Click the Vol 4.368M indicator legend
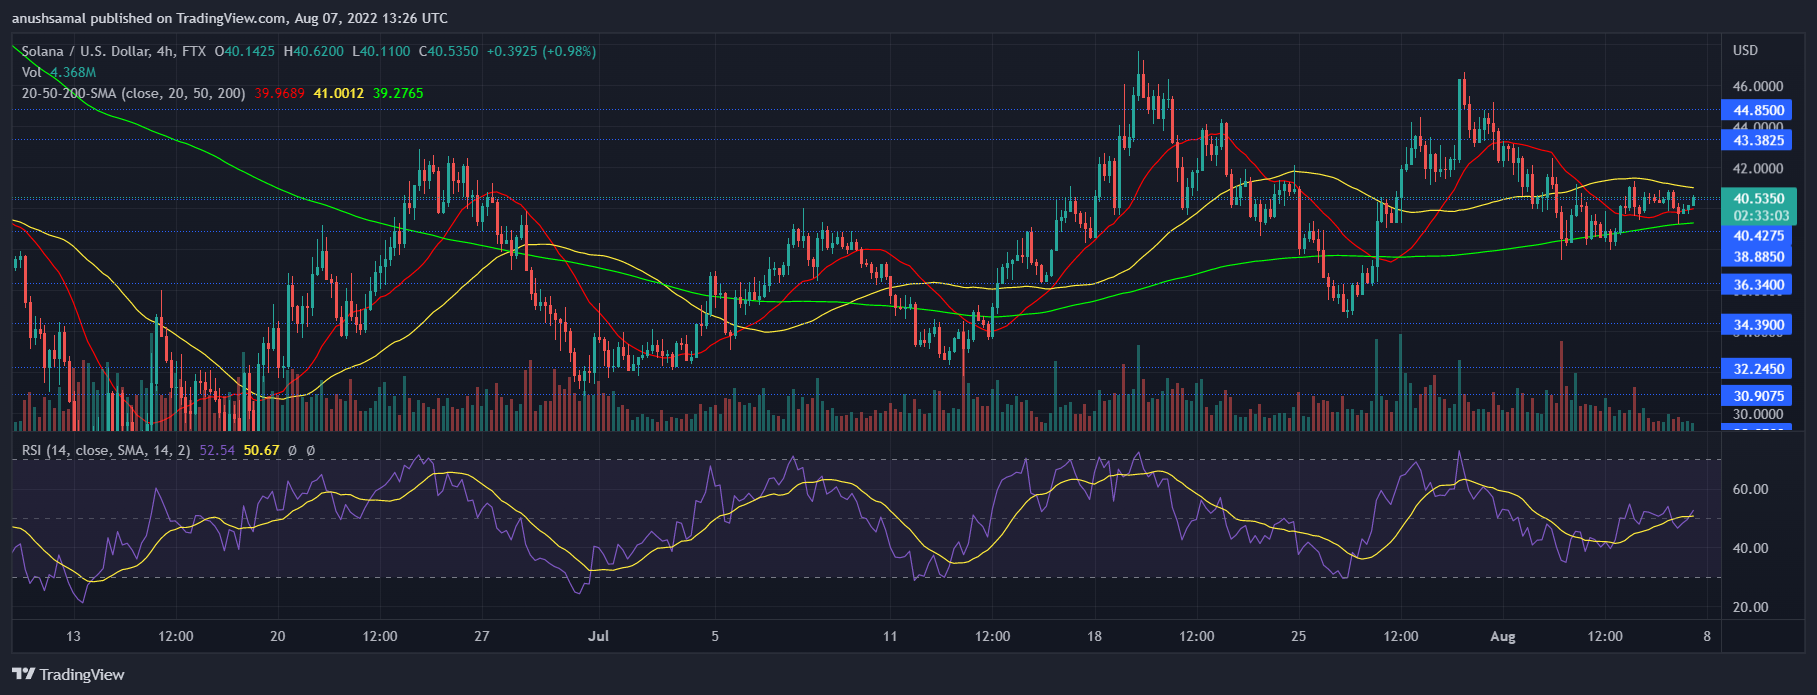The height and width of the screenshot is (695, 1817). (59, 72)
